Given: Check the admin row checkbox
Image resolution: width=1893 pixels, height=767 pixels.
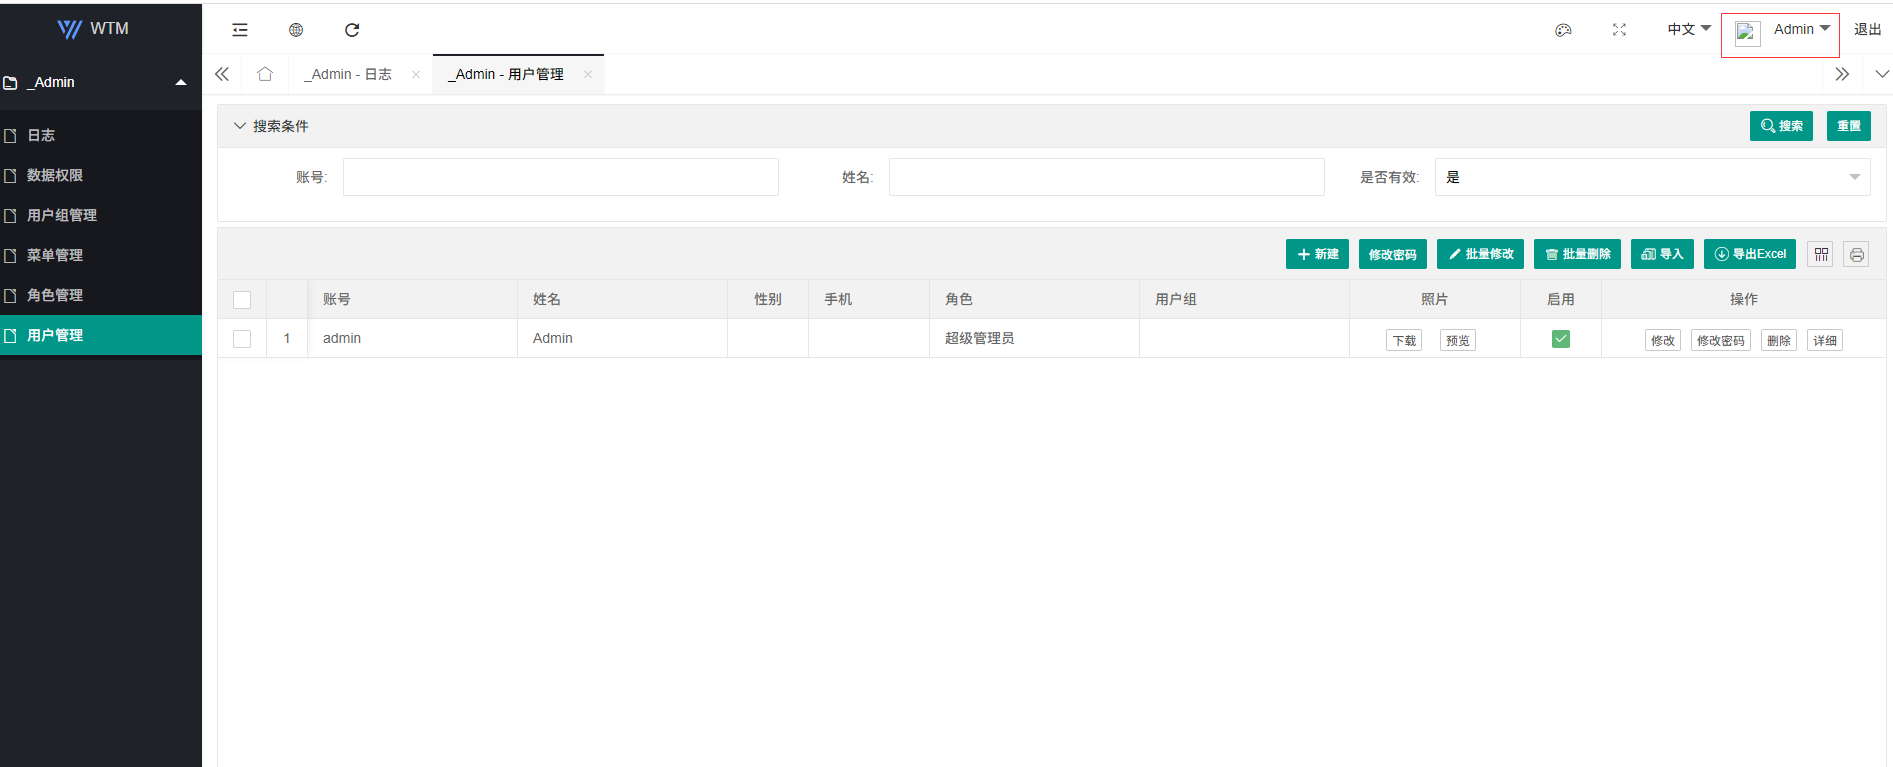Looking at the screenshot, I should point(242,339).
